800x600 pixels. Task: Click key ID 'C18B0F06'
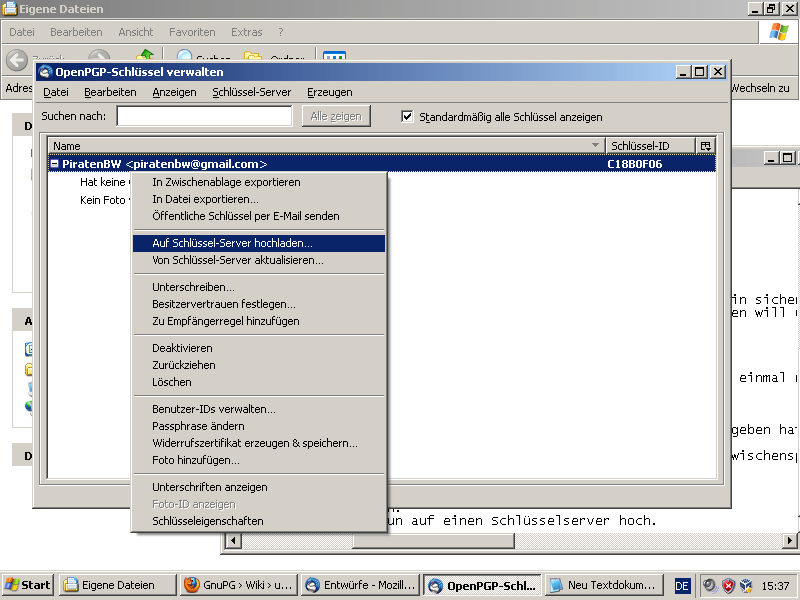635,164
